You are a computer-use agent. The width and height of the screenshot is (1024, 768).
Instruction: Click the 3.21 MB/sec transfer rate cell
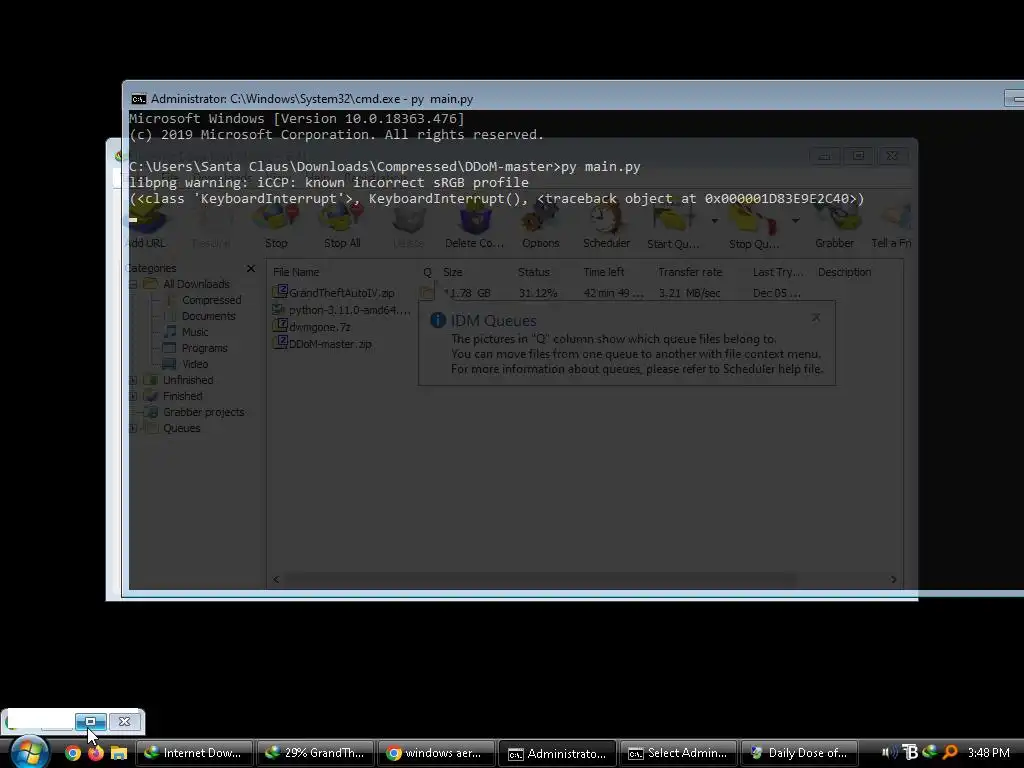click(690, 293)
